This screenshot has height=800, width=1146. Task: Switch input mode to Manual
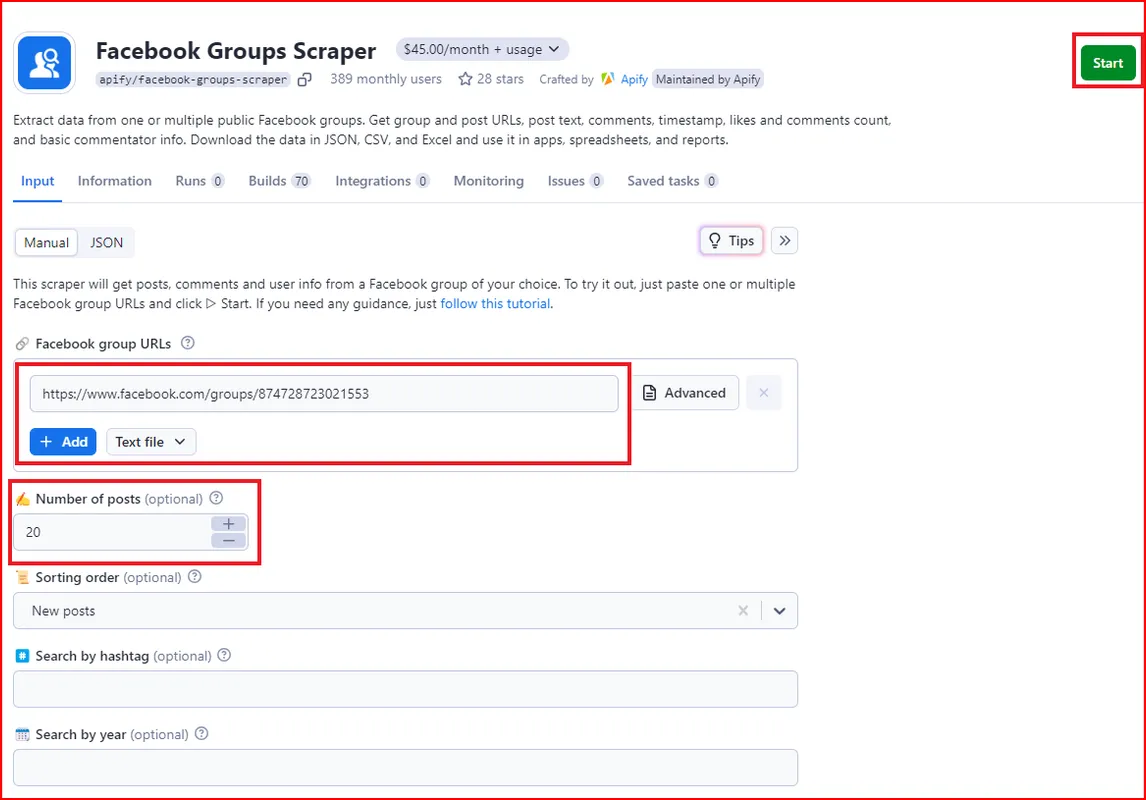pos(46,243)
